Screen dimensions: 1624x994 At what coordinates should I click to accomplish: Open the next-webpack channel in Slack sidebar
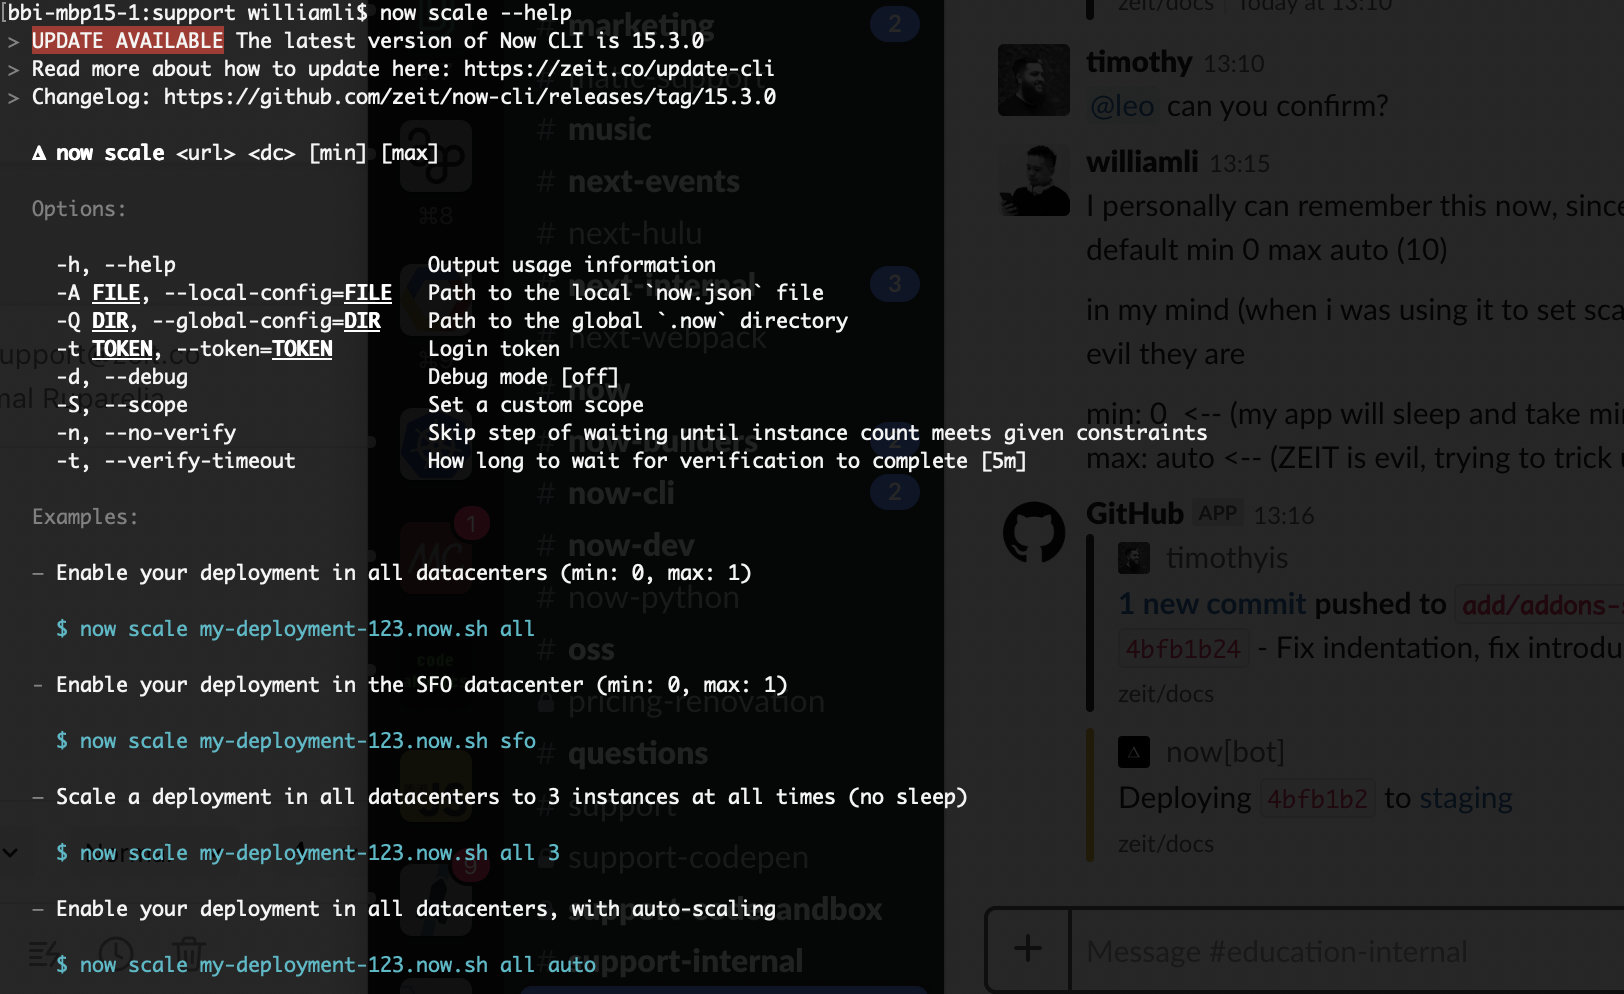point(667,338)
